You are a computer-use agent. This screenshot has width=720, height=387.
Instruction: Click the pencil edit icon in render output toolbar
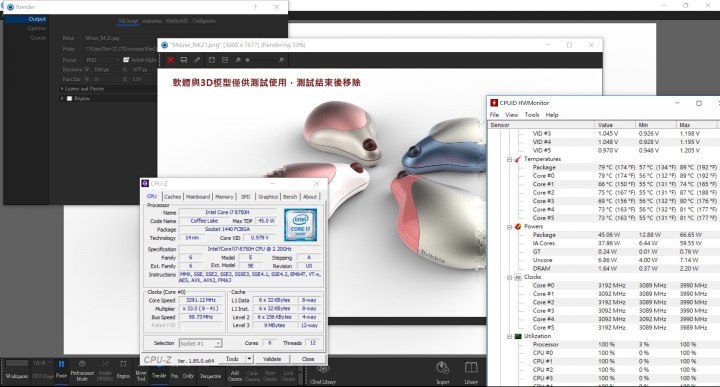click(x=197, y=60)
